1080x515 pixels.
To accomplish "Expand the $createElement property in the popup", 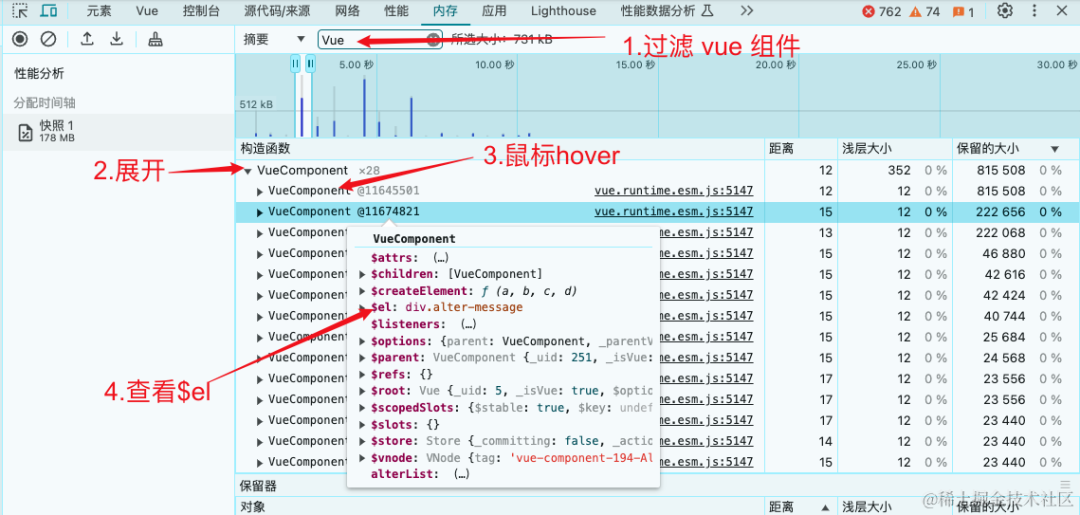I will [364, 291].
